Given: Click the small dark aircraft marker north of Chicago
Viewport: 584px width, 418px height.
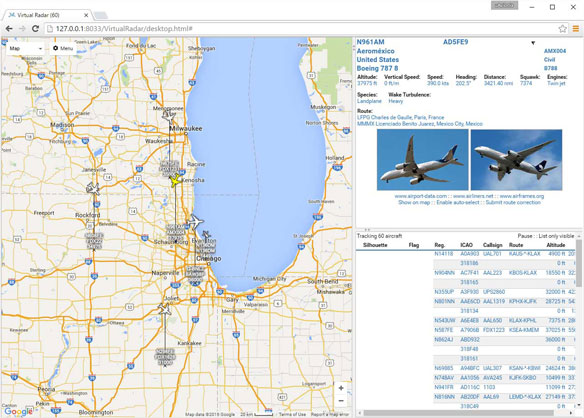Looking at the screenshot, I should [206, 235].
